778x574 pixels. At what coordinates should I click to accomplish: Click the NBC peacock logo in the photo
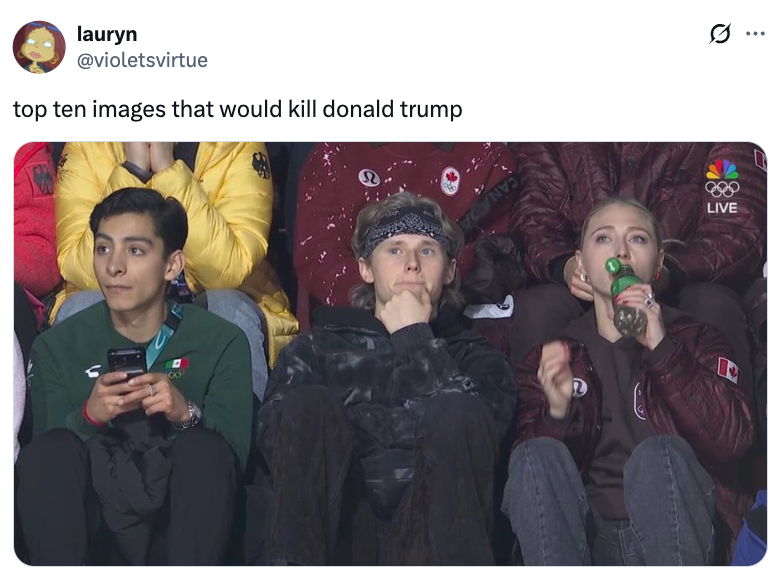pyautogui.click(x=722, y=169)
